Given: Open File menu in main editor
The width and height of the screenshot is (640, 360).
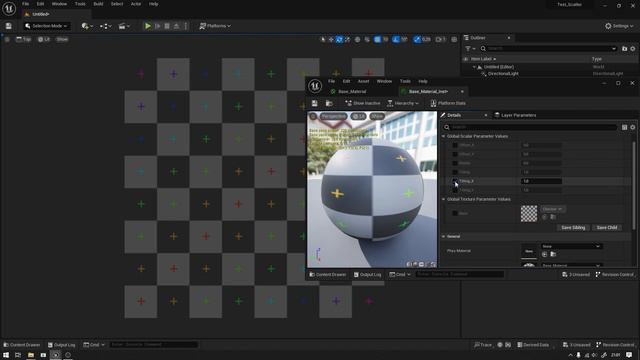Looking at the screenshot, I should (25, 4).
